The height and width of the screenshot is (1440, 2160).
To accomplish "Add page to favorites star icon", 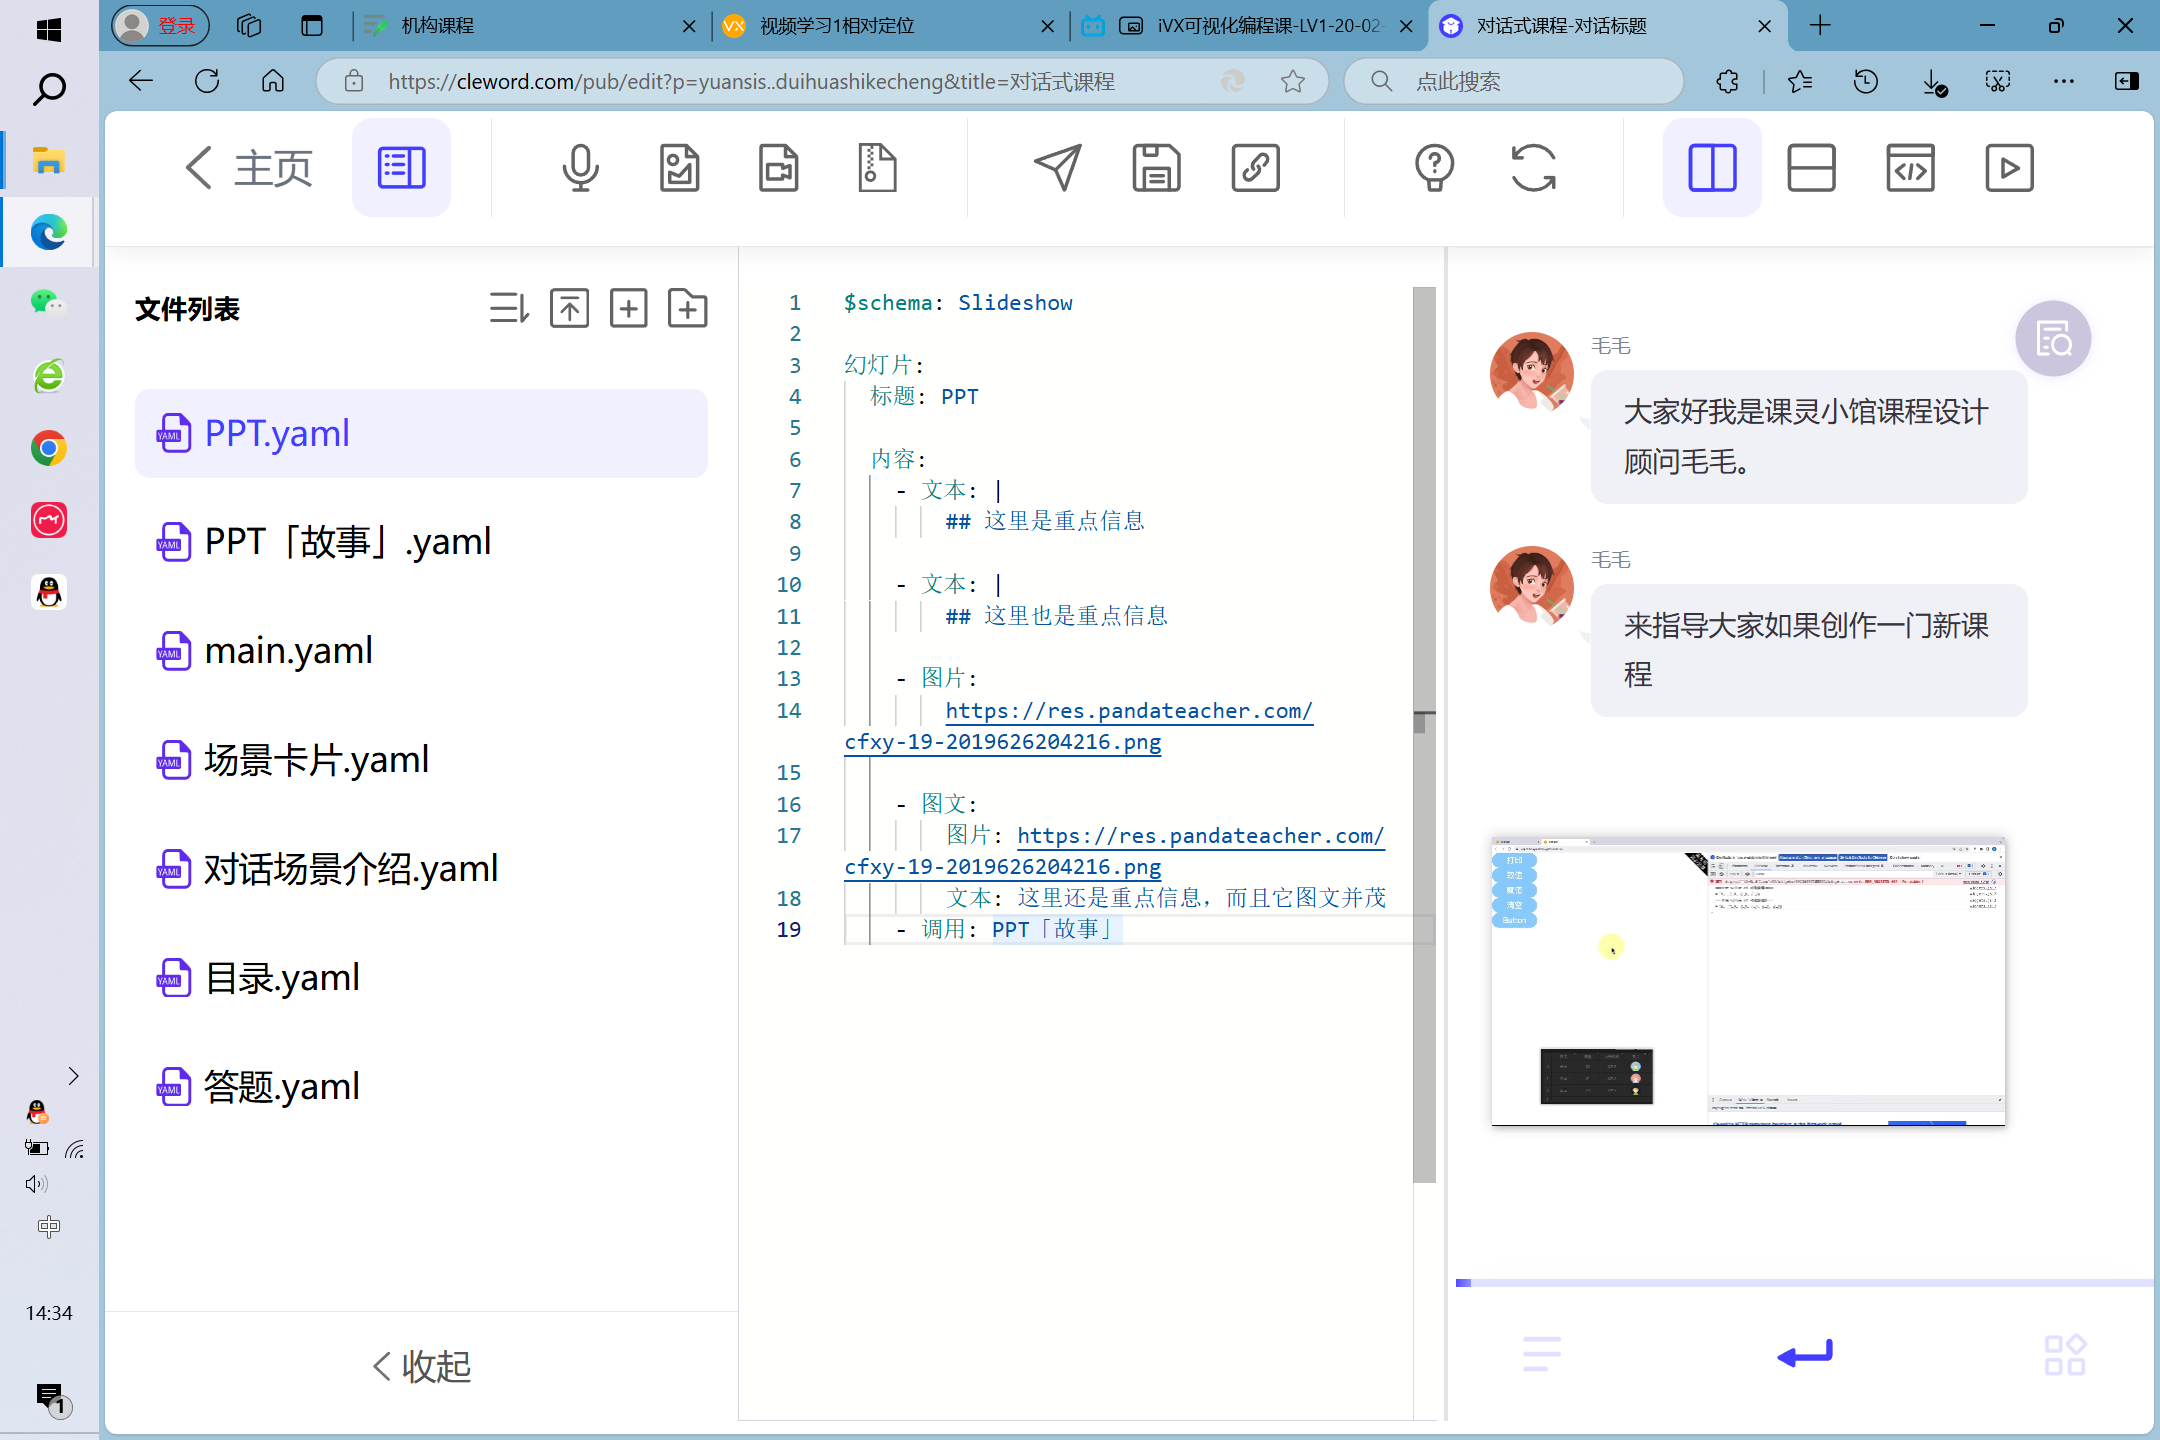I will point(1293,81).
